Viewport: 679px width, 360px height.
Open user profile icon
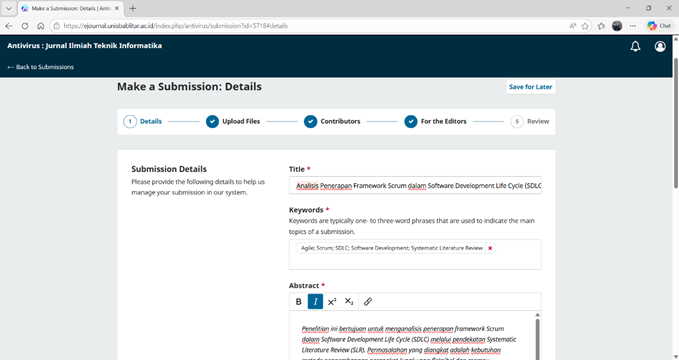coord(660,46)
